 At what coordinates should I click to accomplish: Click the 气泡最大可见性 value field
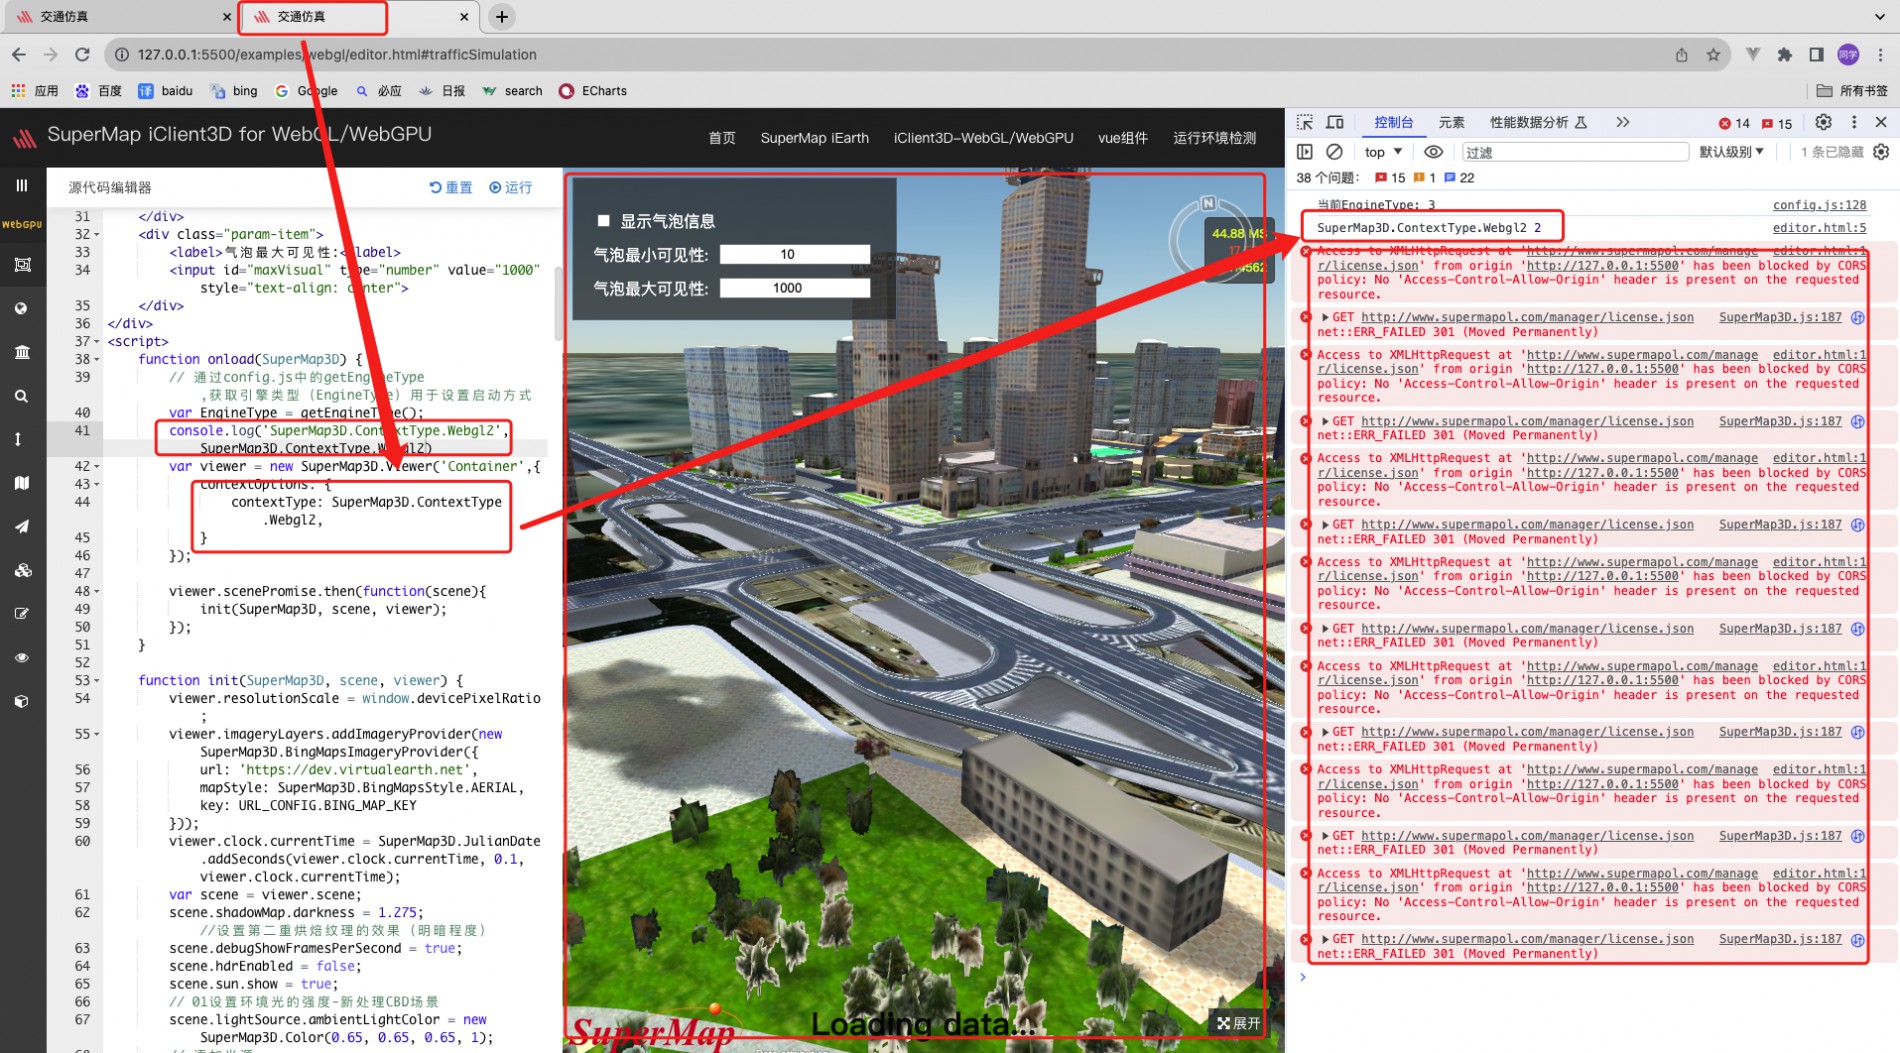(794, 288)
